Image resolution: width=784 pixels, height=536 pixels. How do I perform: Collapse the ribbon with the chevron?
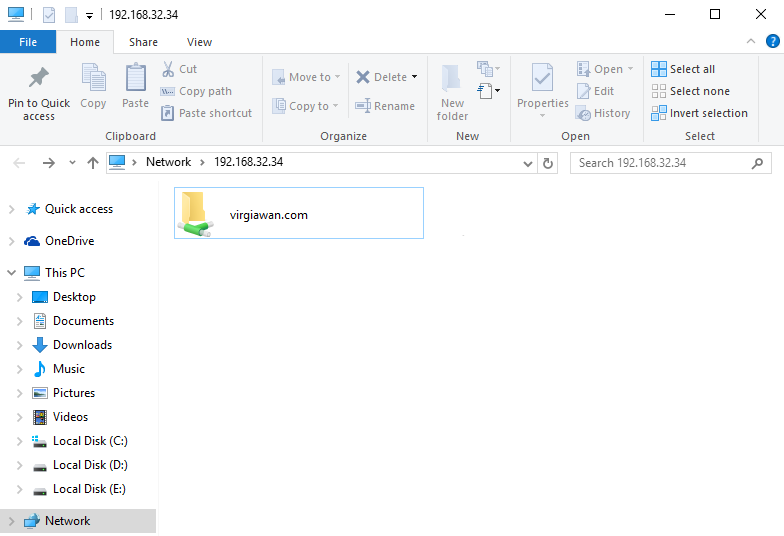point(750,42)
